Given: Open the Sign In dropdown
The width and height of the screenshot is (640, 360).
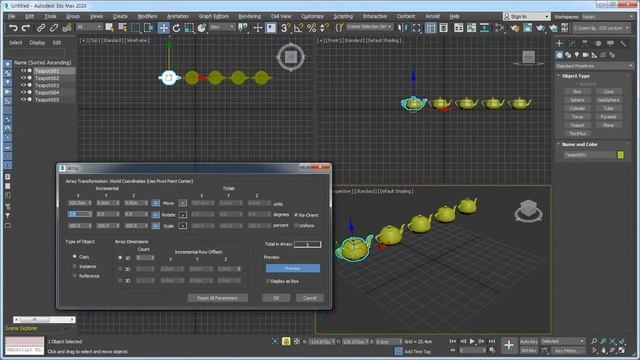Looking at the screenshot, I should [x=527, y=16].
